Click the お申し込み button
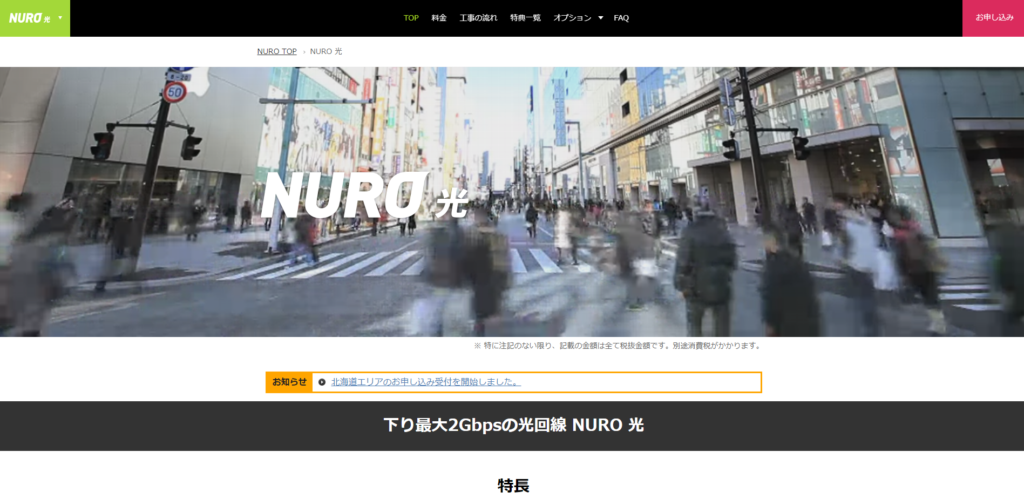 click(x=993, y=18)
